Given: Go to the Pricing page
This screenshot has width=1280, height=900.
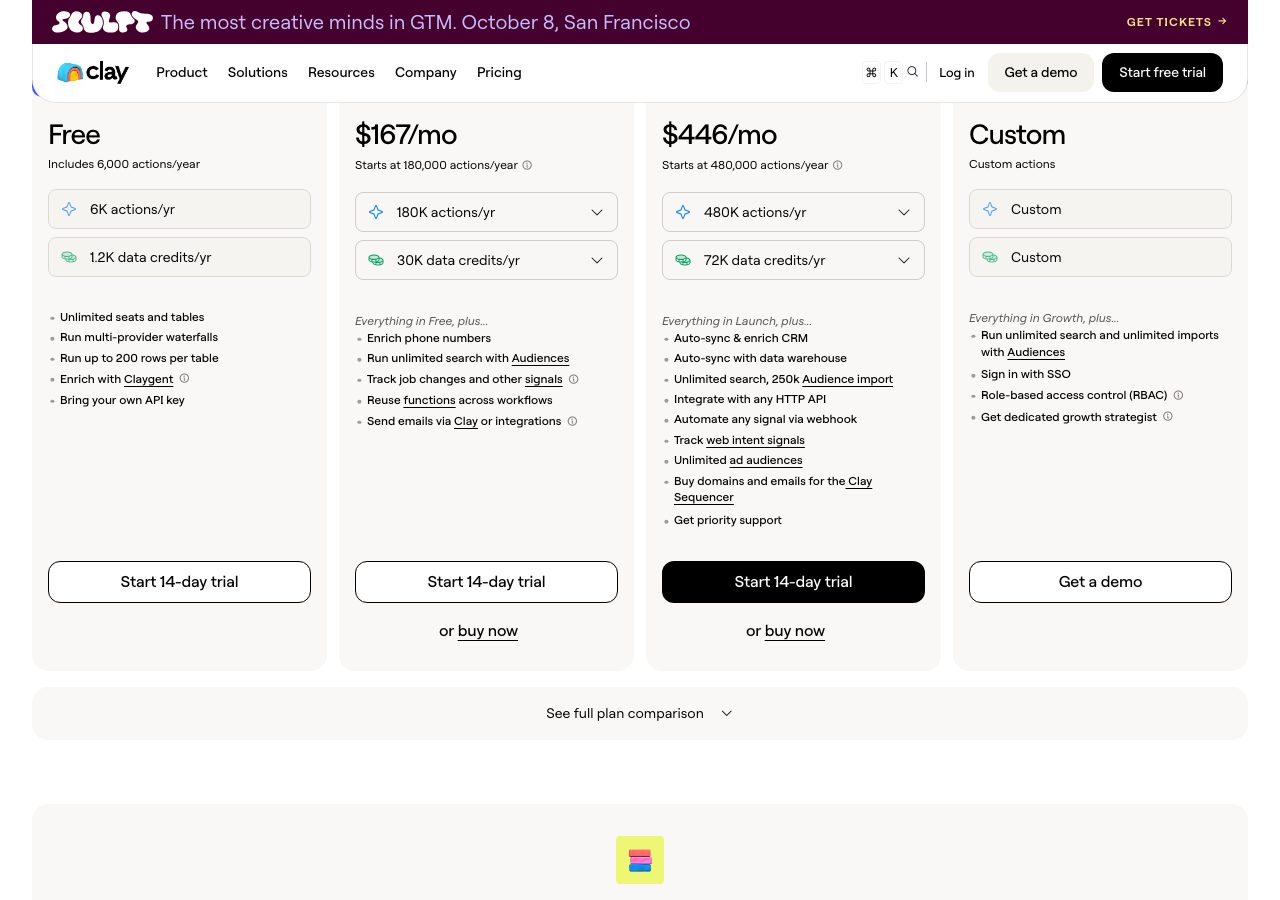Looking at the screenshot, I should (499, 72).
